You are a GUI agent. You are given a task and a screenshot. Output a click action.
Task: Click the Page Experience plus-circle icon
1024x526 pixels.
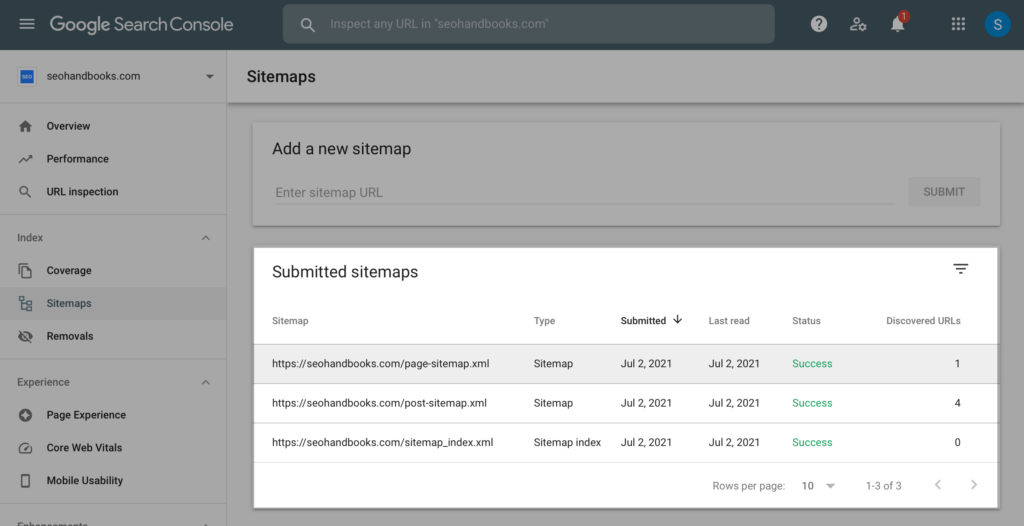coord(25,415)
